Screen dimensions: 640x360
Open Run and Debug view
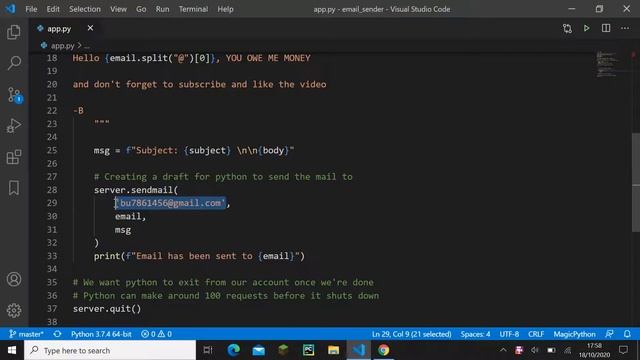(x=14, y=126)
